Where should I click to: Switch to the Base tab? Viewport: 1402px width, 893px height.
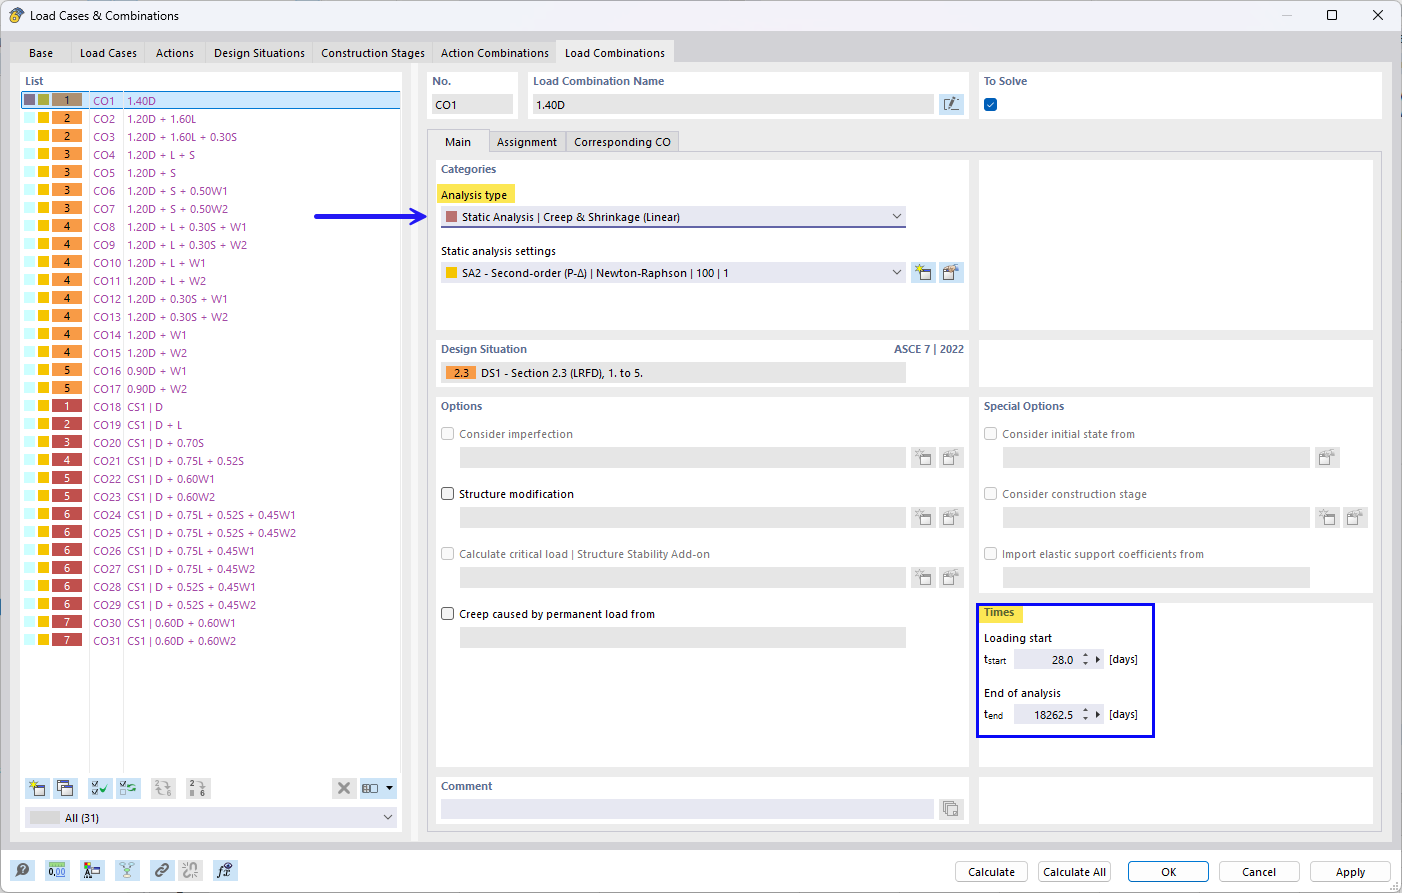pos(41,53)
